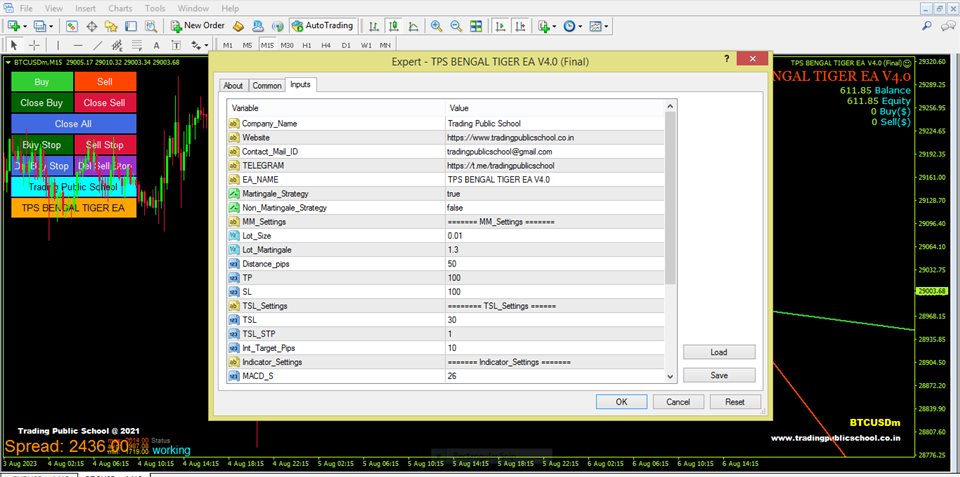
Task: Click the inputs list vertical scrollbar
Action: pos(671,200)
